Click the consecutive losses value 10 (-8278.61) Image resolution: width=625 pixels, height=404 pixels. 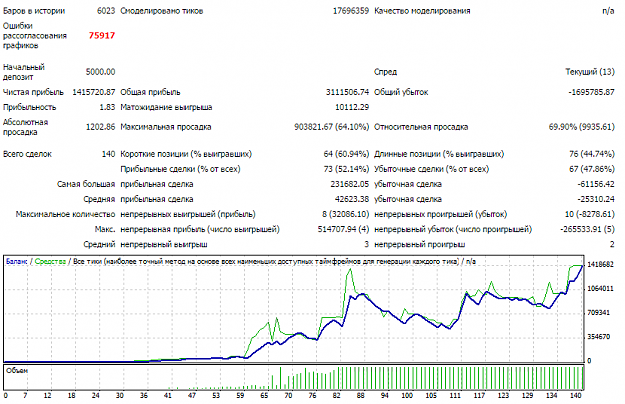(x=590, y=214)
